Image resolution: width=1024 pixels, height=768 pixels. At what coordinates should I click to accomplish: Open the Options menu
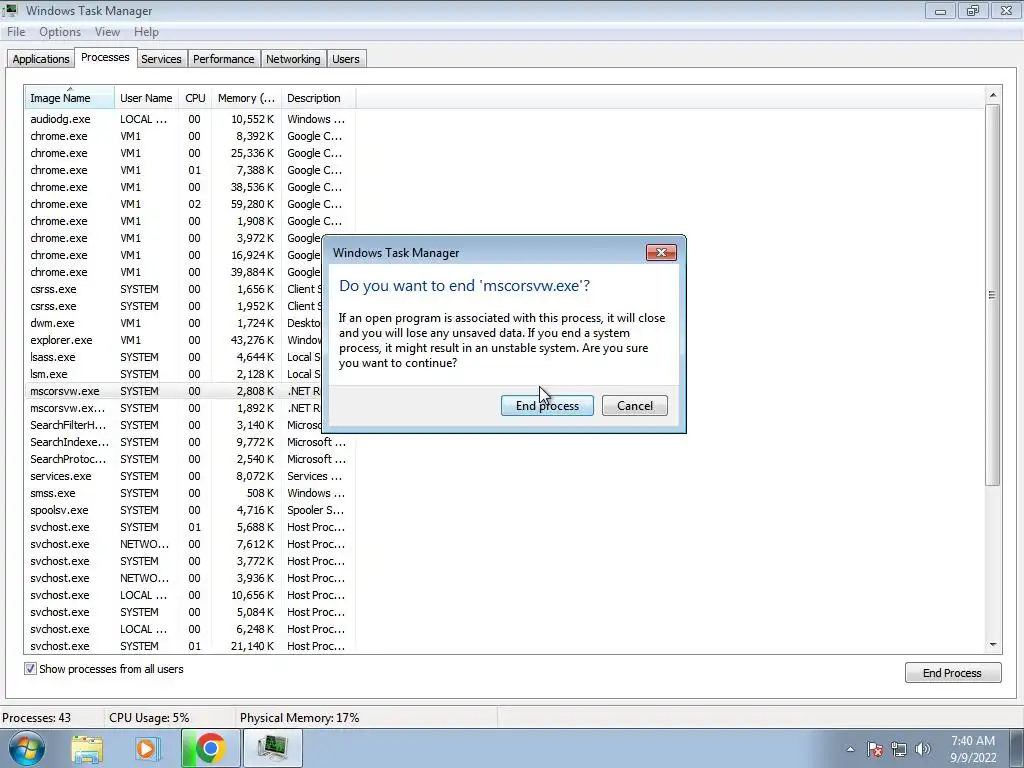(60, 32)
